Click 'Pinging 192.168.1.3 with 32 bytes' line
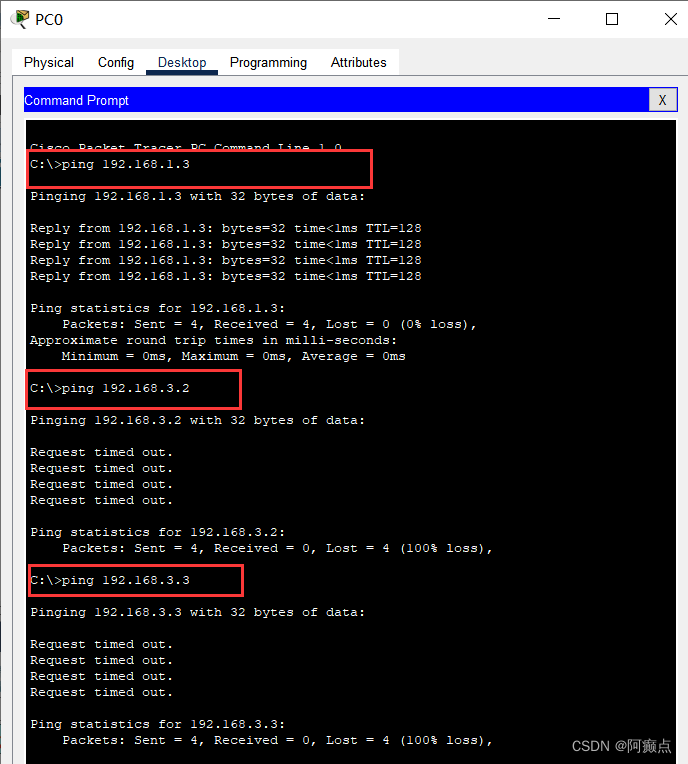The height and width of the screenshot is (764, 688). point(197,196)
